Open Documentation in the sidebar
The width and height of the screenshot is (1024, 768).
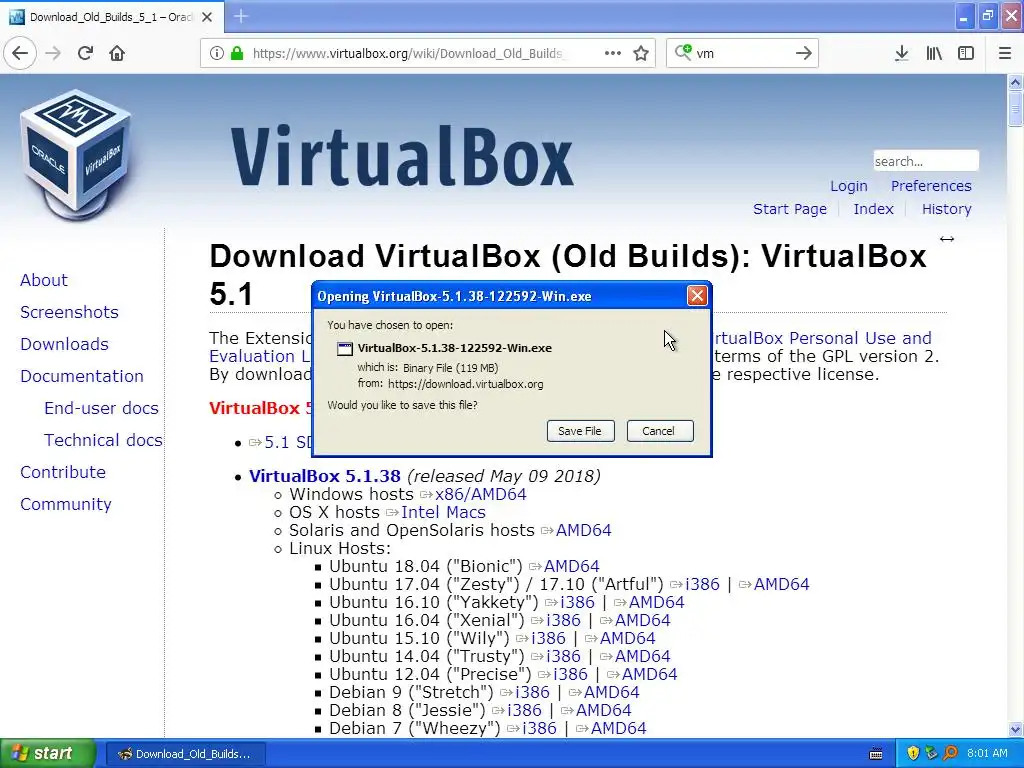[x=82, y=376]
